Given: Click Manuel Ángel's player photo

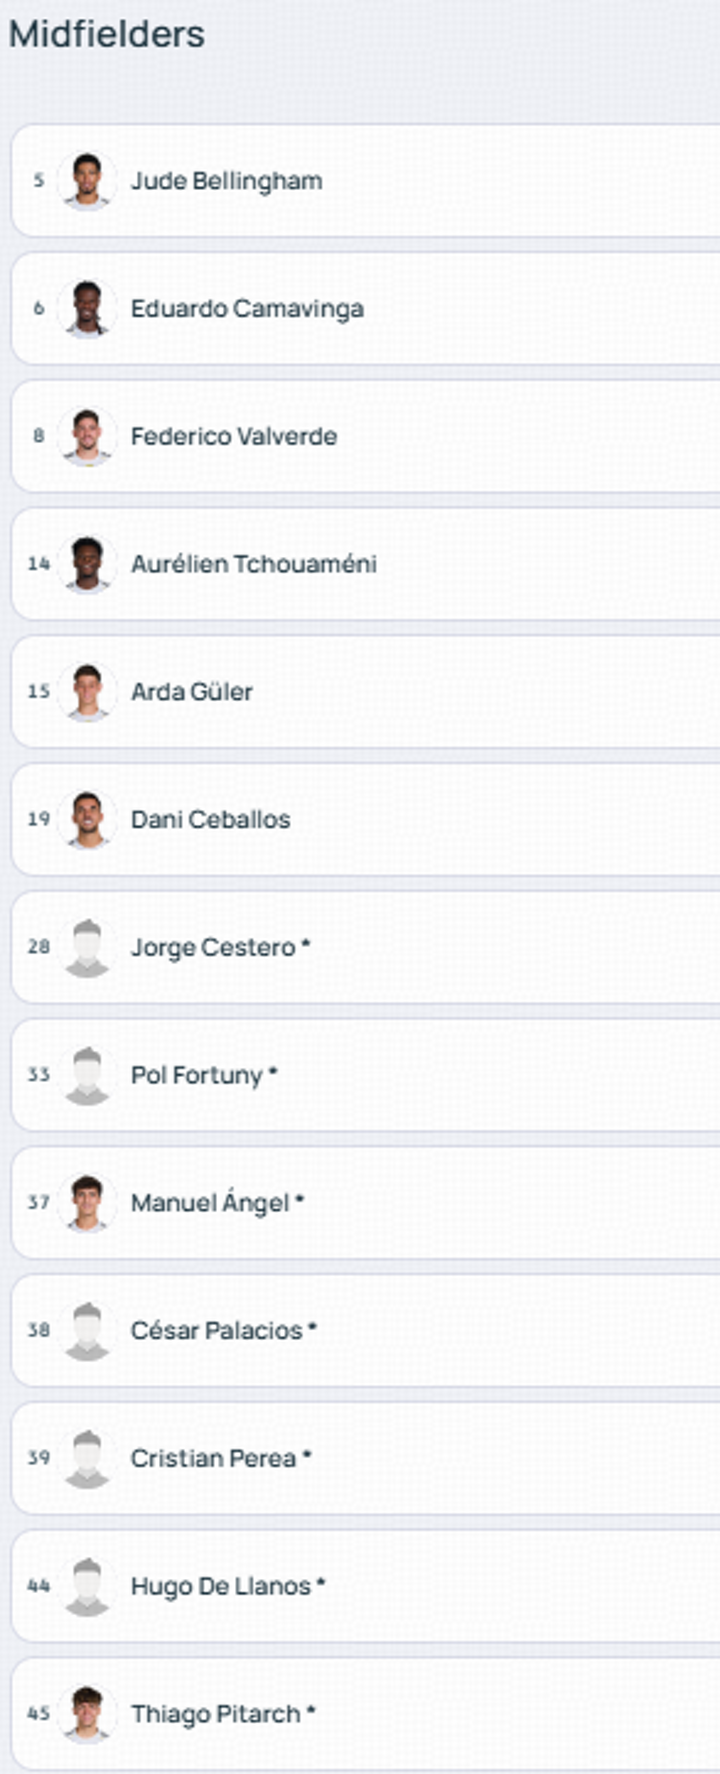Looking at the screenshot, I should pos(87,1203).
